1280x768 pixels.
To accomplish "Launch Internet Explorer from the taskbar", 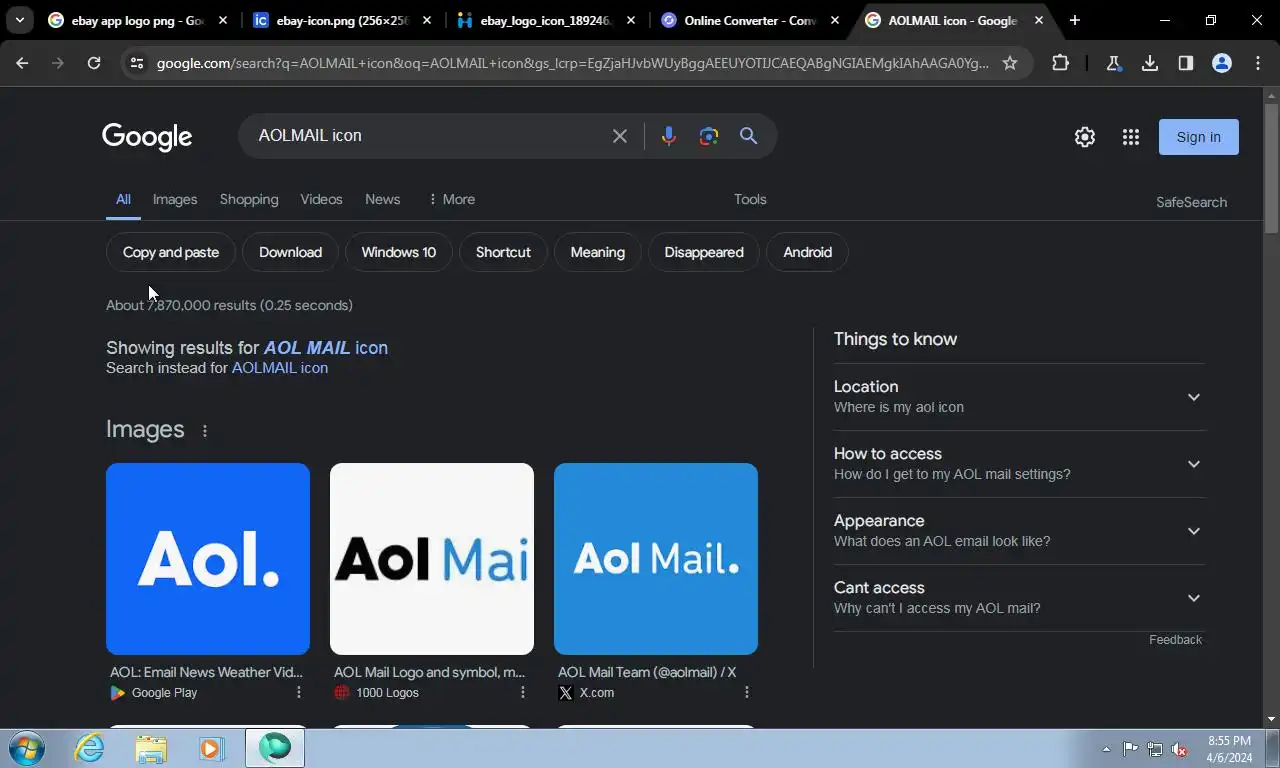I will pos(89,748).
